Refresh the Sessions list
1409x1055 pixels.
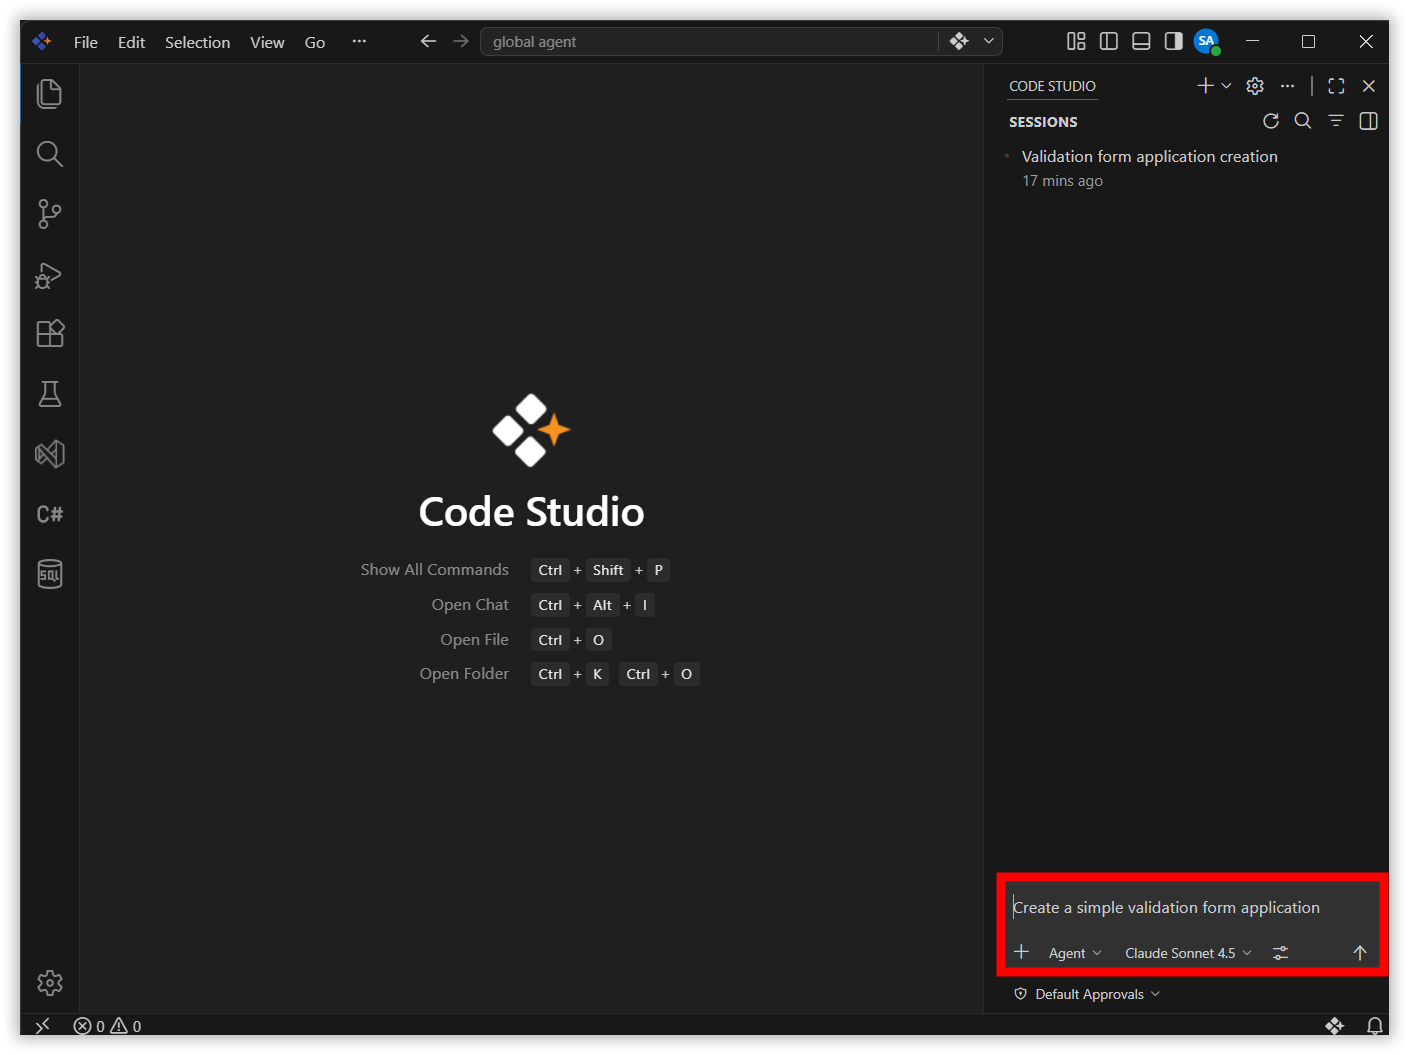(x=1271, y=121)
